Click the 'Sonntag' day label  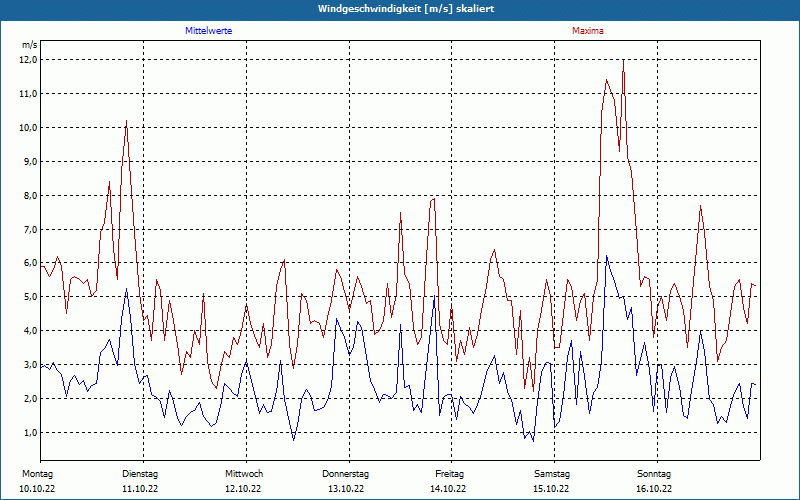click(654, 474)
